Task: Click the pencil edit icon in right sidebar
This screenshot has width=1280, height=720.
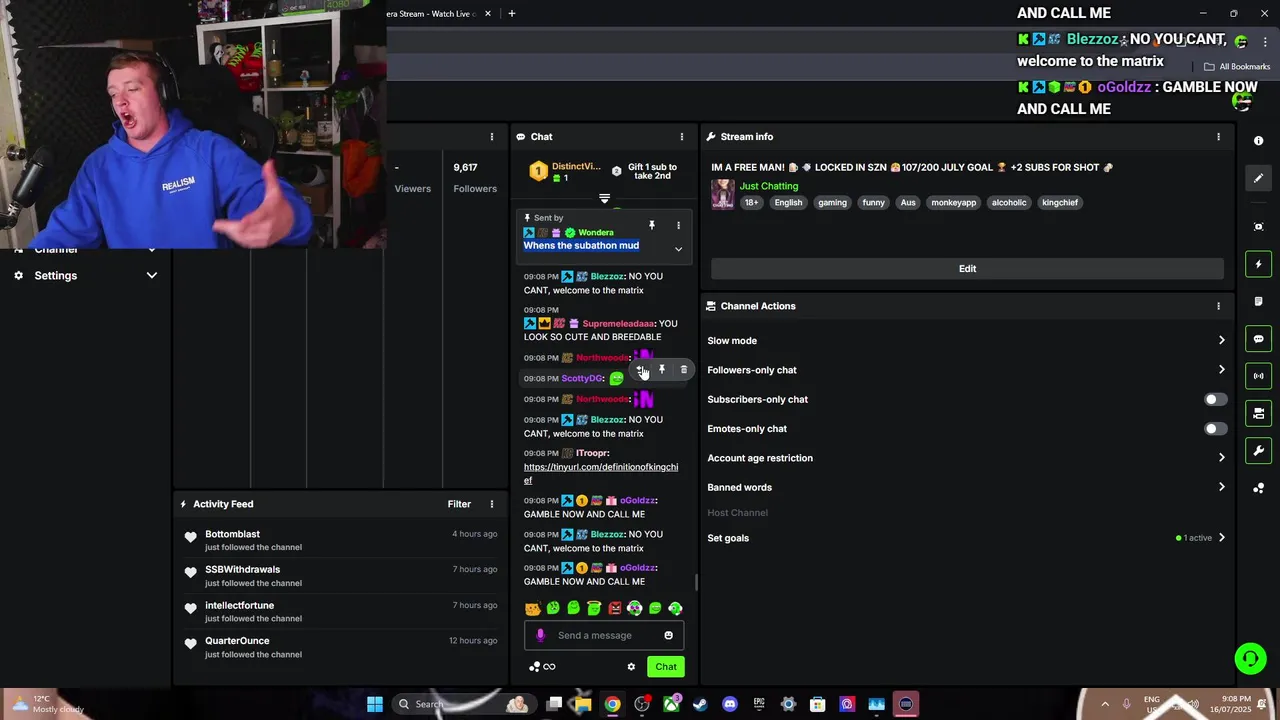Action: tap(1259, 178)
